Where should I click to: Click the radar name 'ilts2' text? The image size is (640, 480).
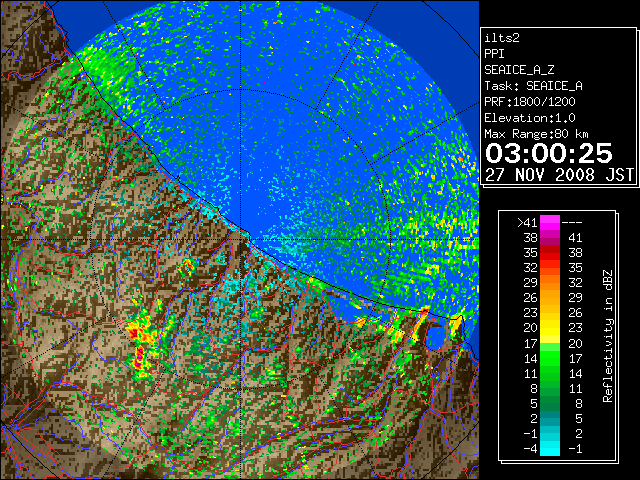point(502,38)
